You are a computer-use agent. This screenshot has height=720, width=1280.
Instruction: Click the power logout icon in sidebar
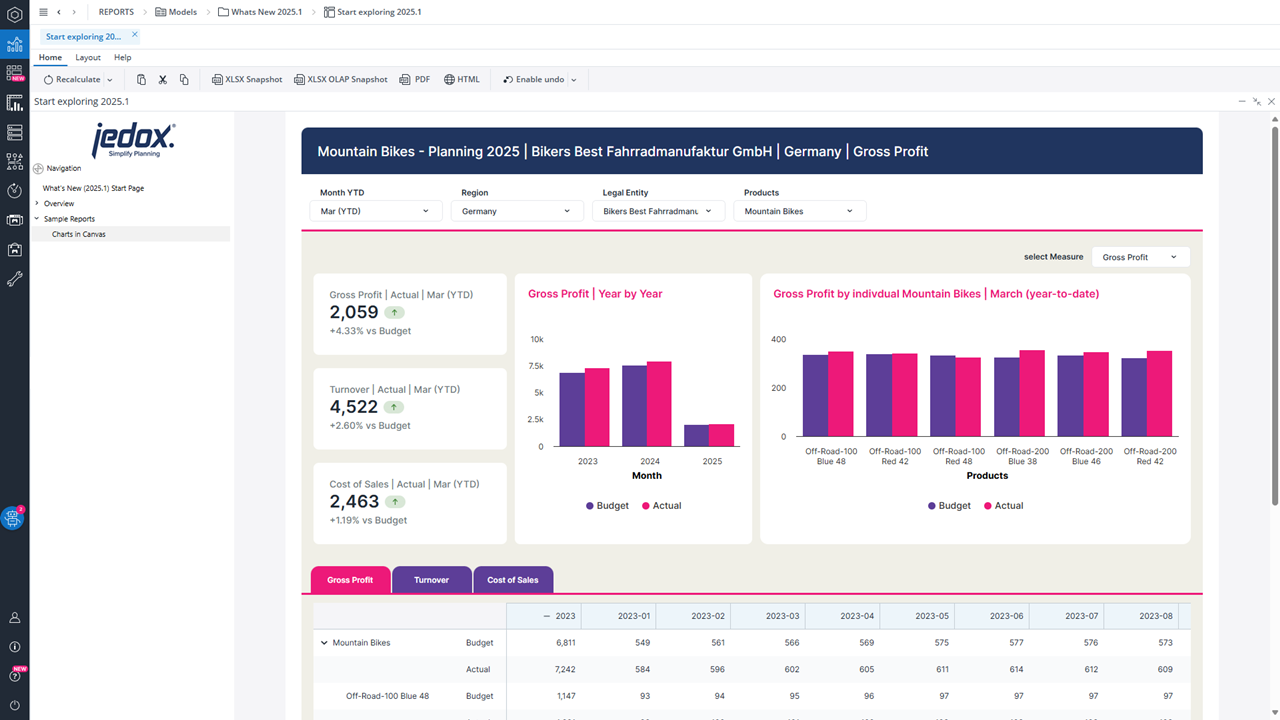coord(14,706)
